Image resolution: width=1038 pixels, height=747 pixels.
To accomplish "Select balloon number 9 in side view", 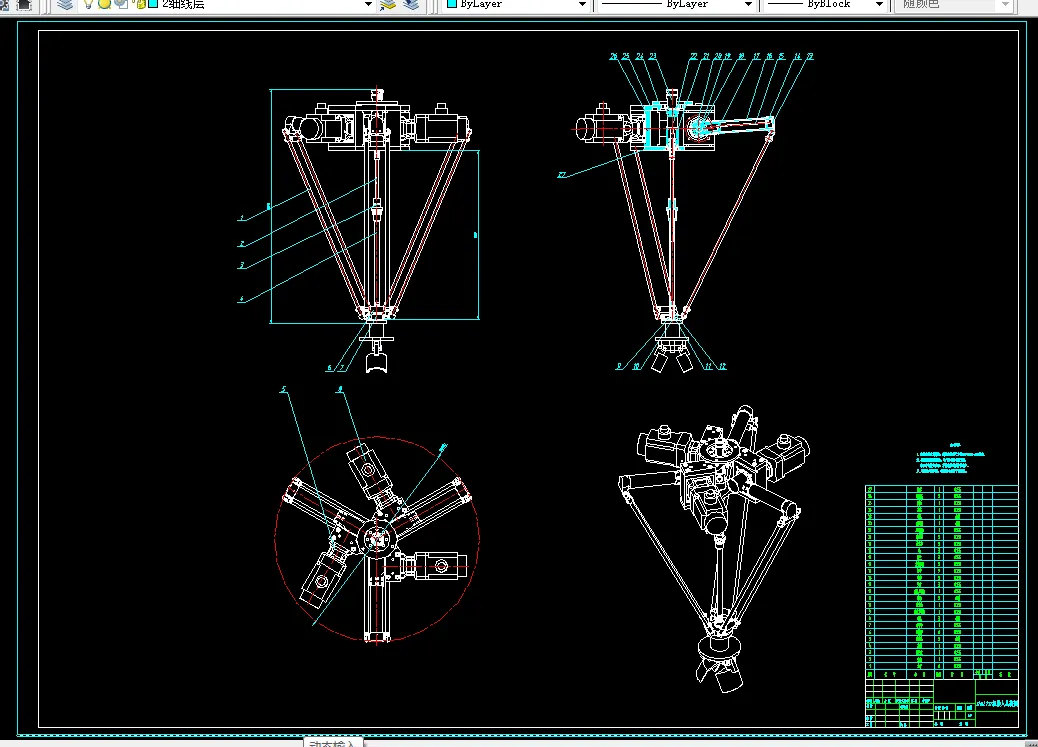I will (619, 366).
